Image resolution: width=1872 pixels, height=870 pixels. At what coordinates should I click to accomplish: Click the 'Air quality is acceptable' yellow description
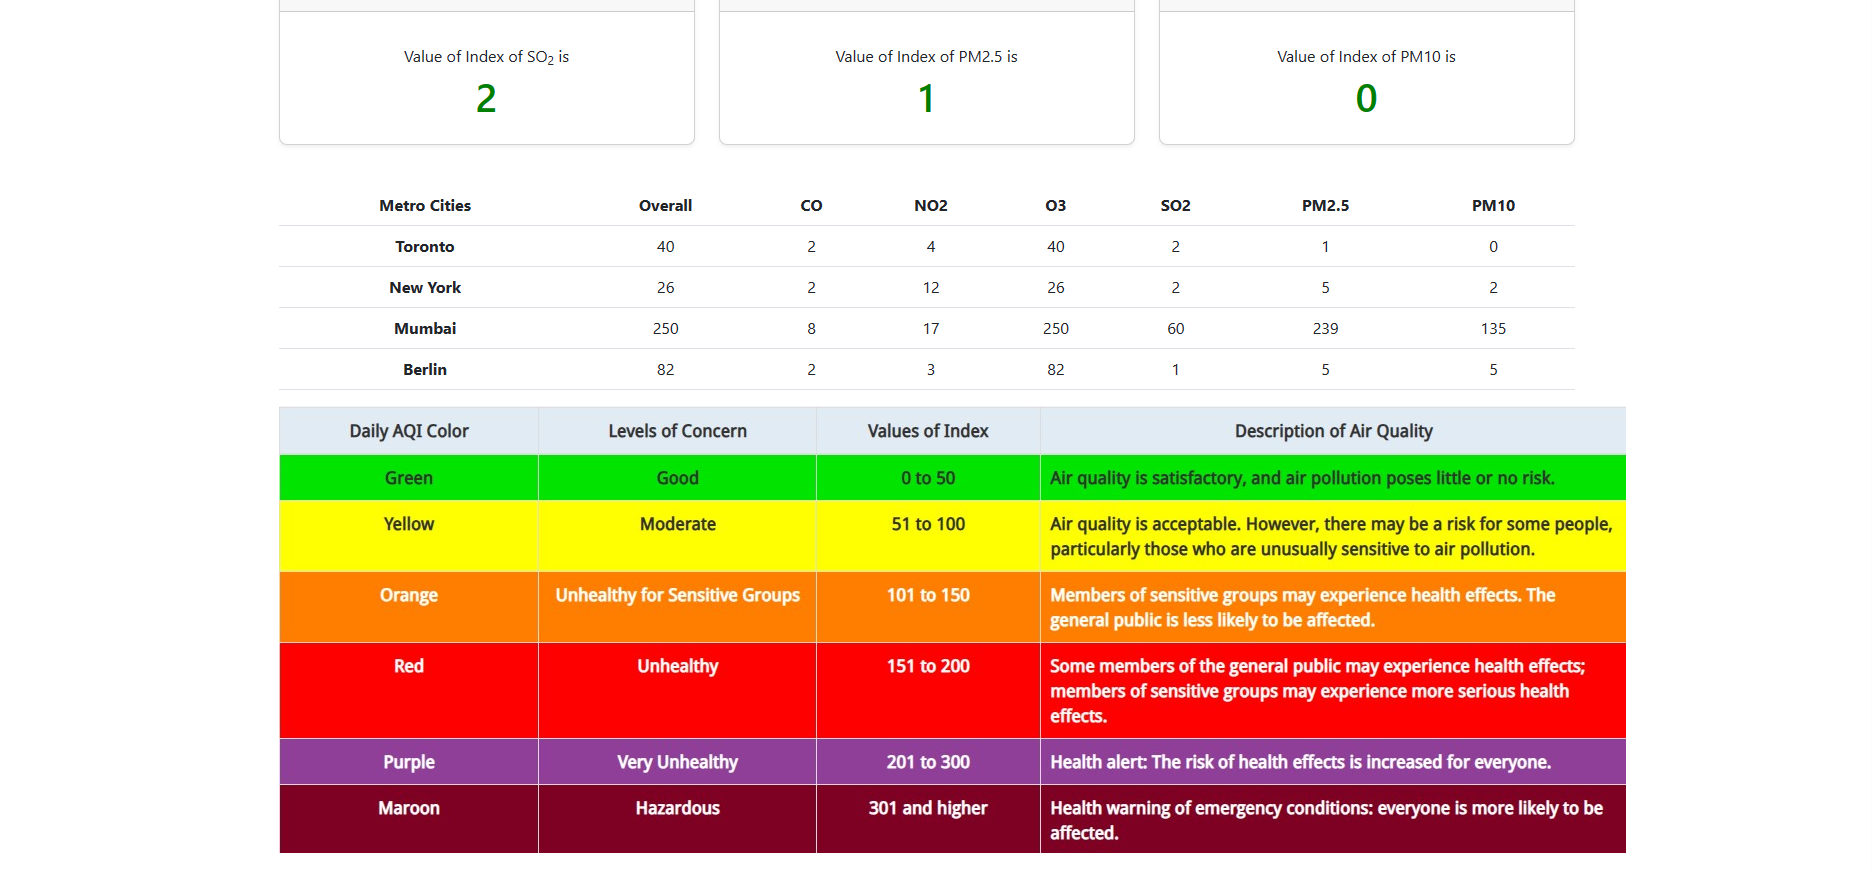point(1333,536)
